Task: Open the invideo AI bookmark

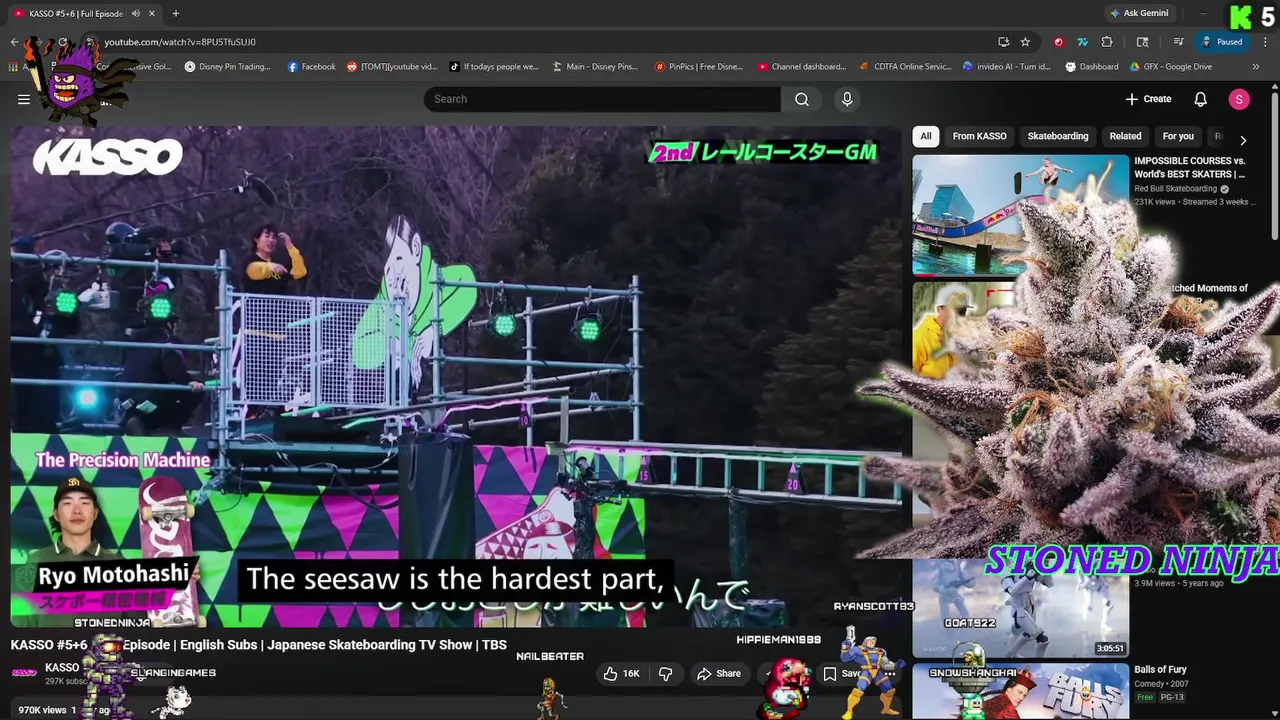Action: pos(1006,67)
